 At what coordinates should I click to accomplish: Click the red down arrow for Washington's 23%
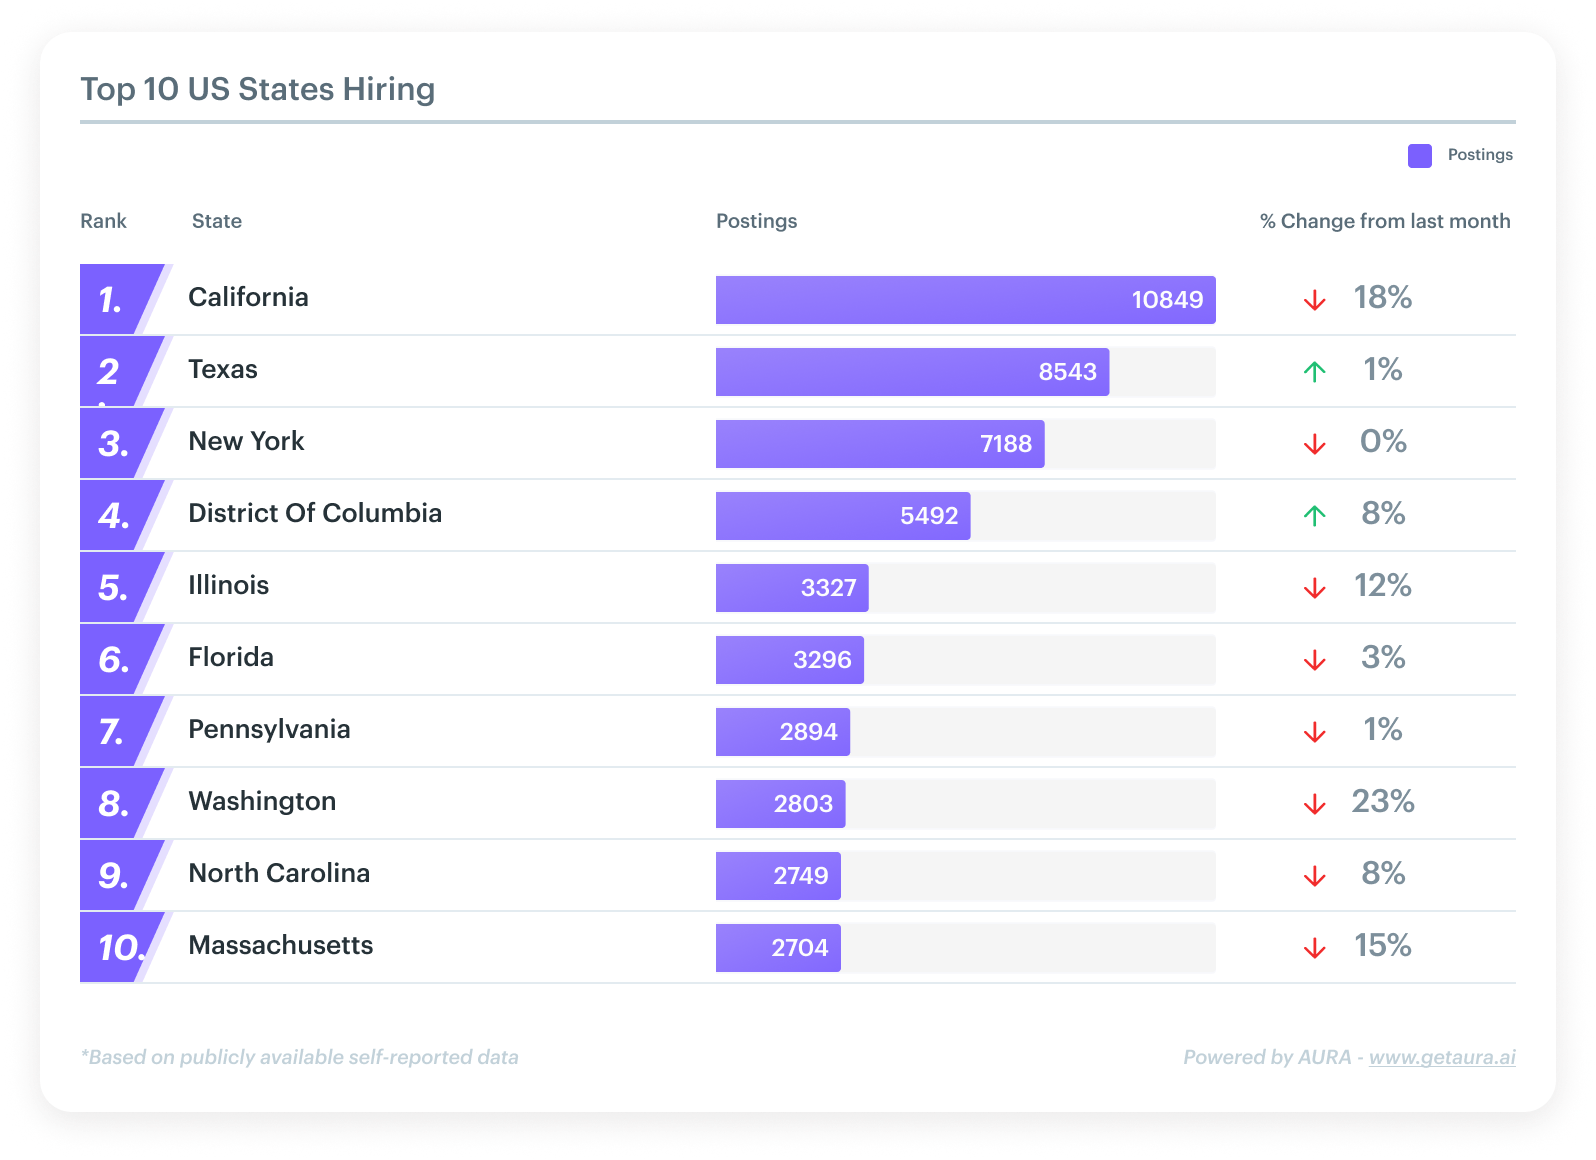tap(1314, 804)
